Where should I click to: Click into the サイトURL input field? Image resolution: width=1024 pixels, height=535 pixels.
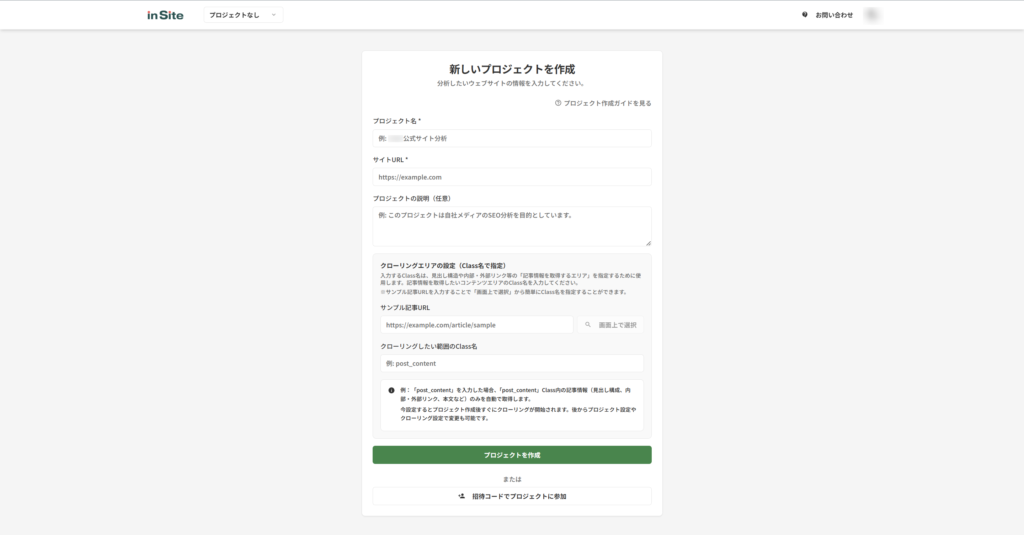pyautogui.click(x=512, y=177)
